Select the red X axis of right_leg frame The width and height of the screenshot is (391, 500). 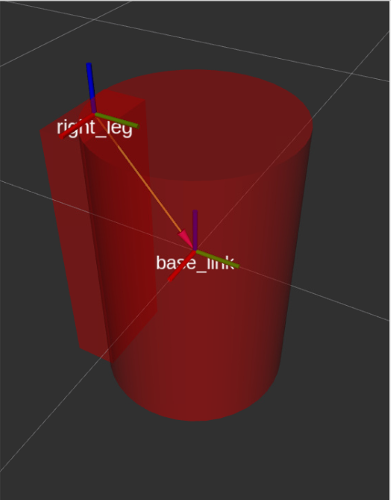77,126
